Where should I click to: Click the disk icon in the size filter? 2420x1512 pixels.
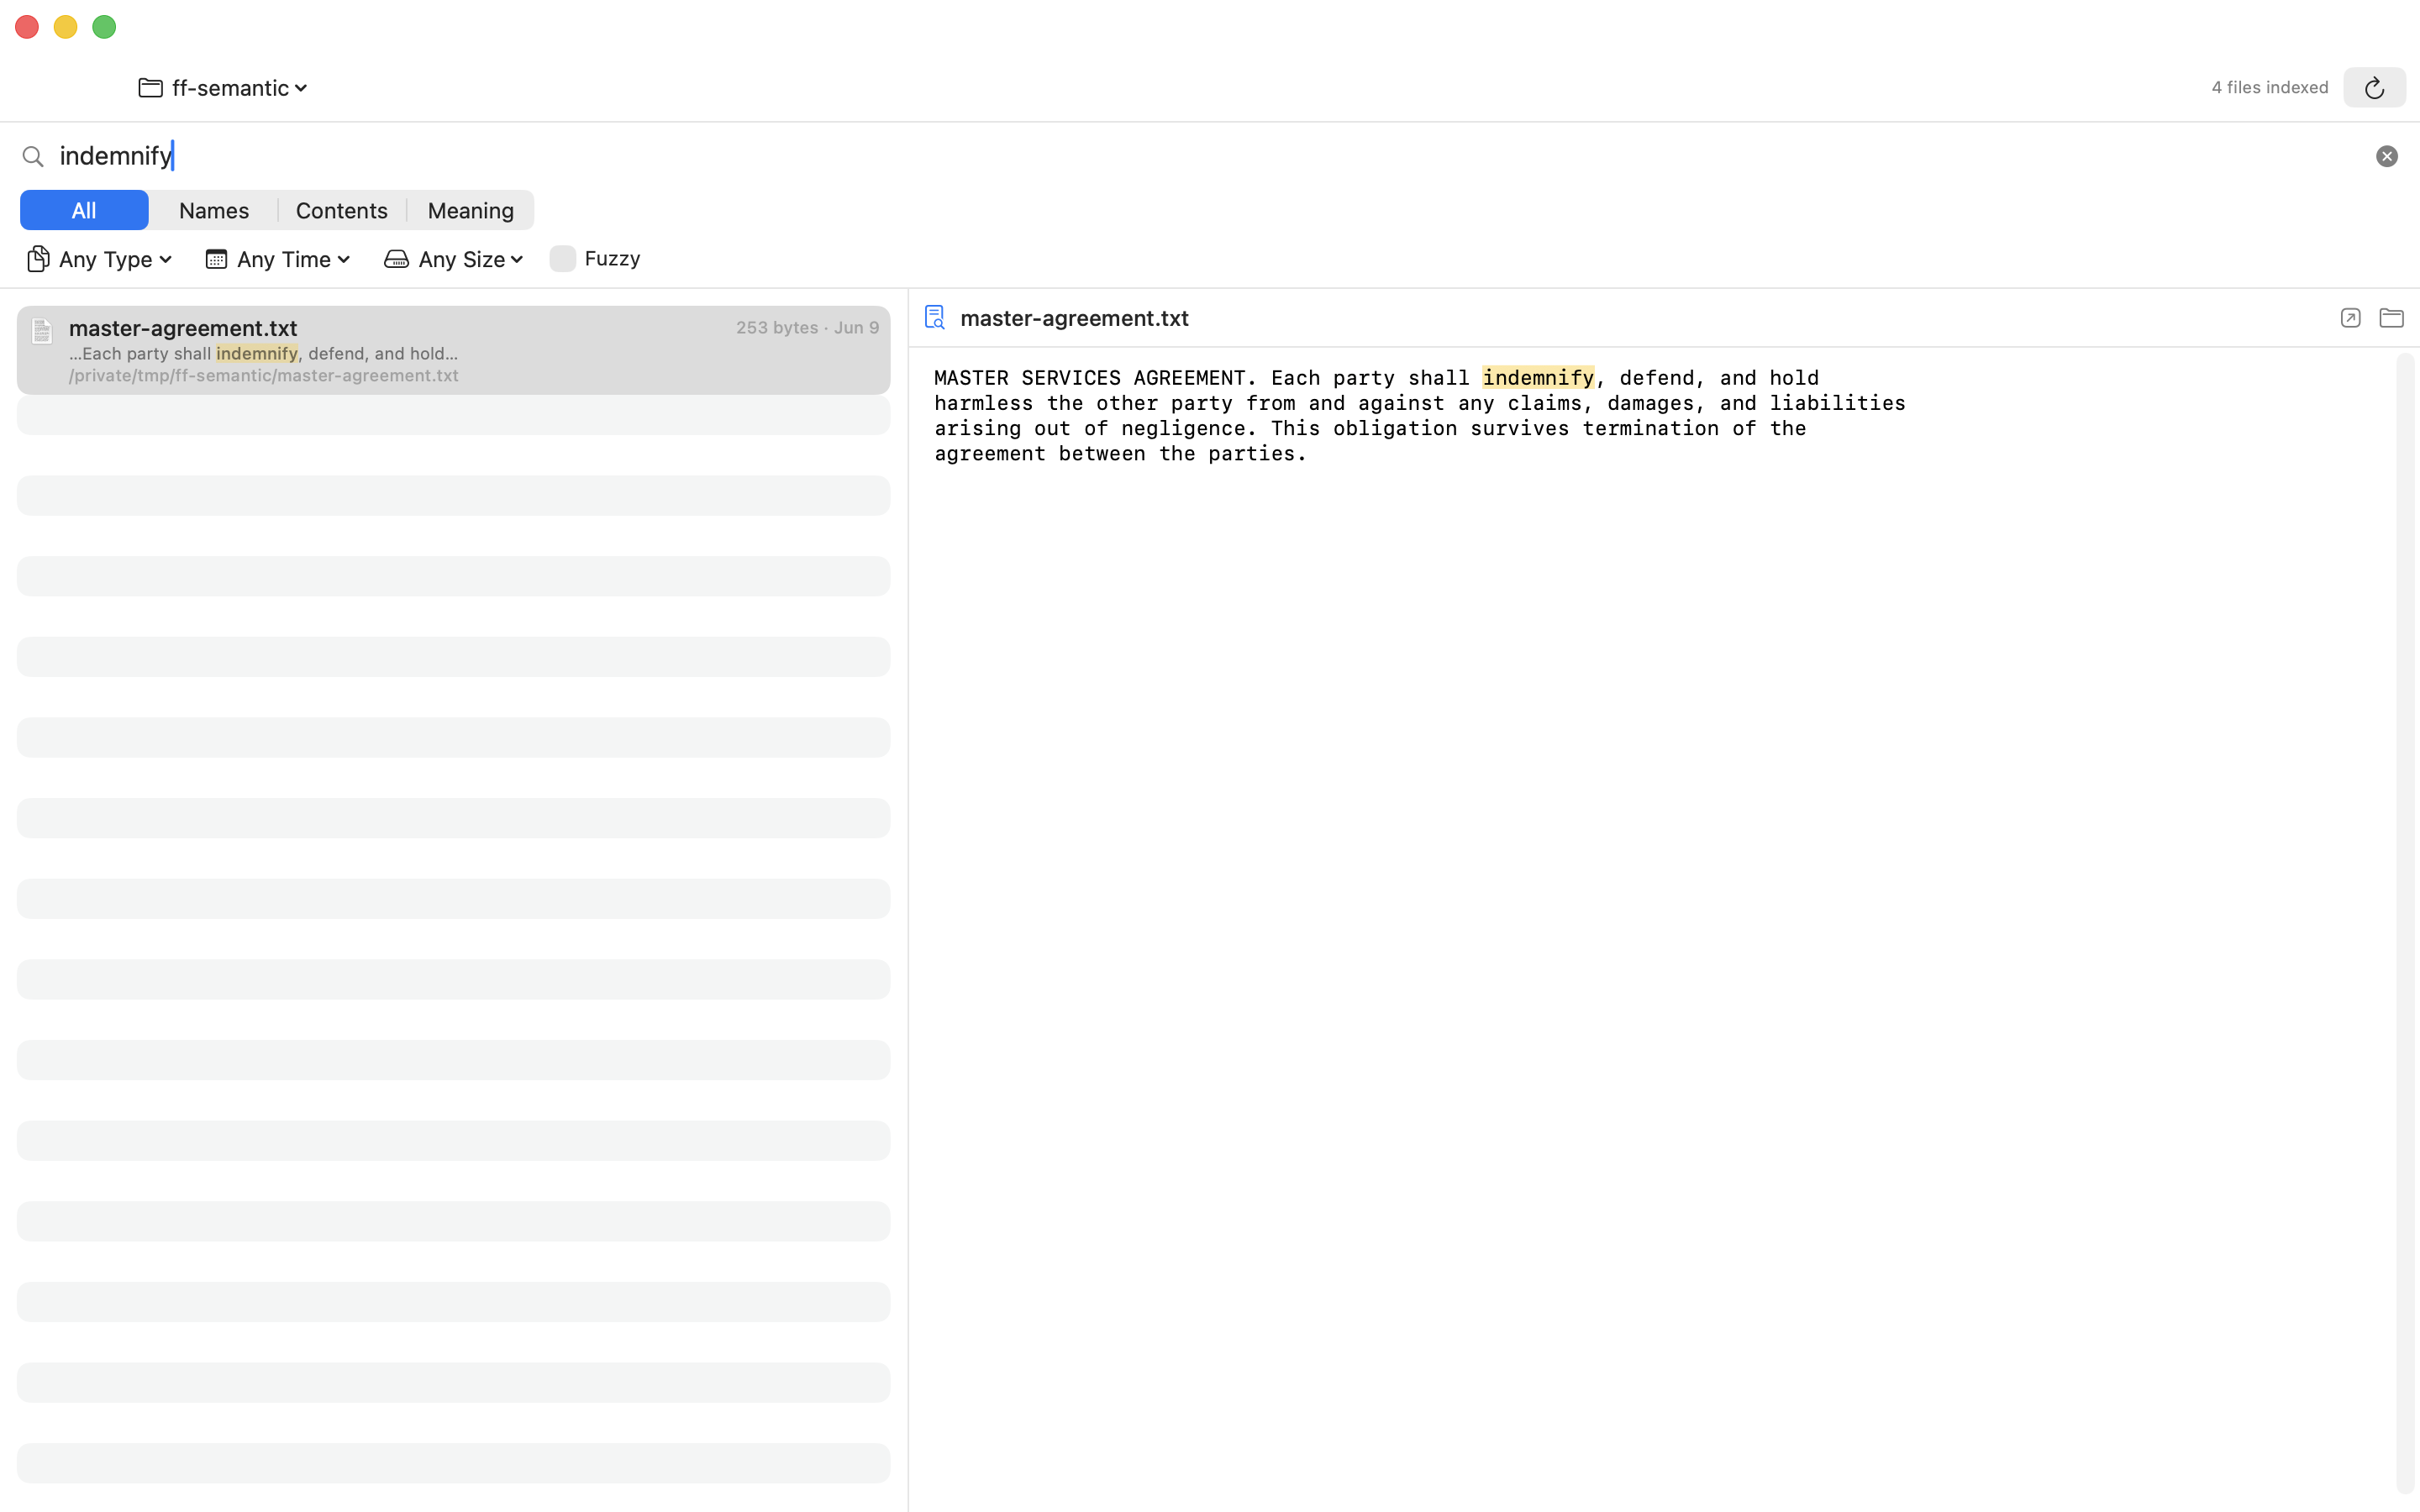(x=396, y=259)
